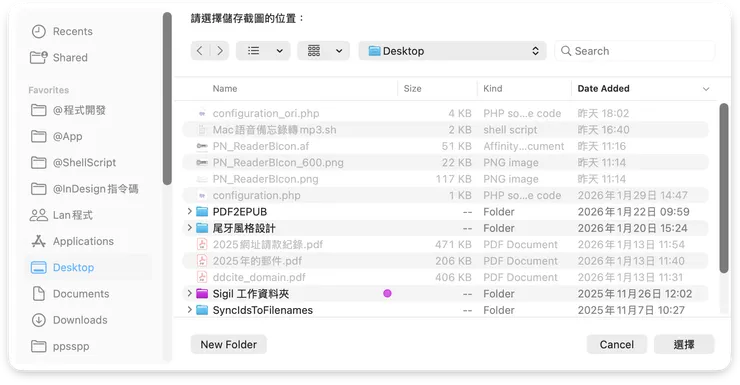This screenshot has width=740, height=385.
Task: Open @ShellScript favorite folder
Action: (84, 163)
